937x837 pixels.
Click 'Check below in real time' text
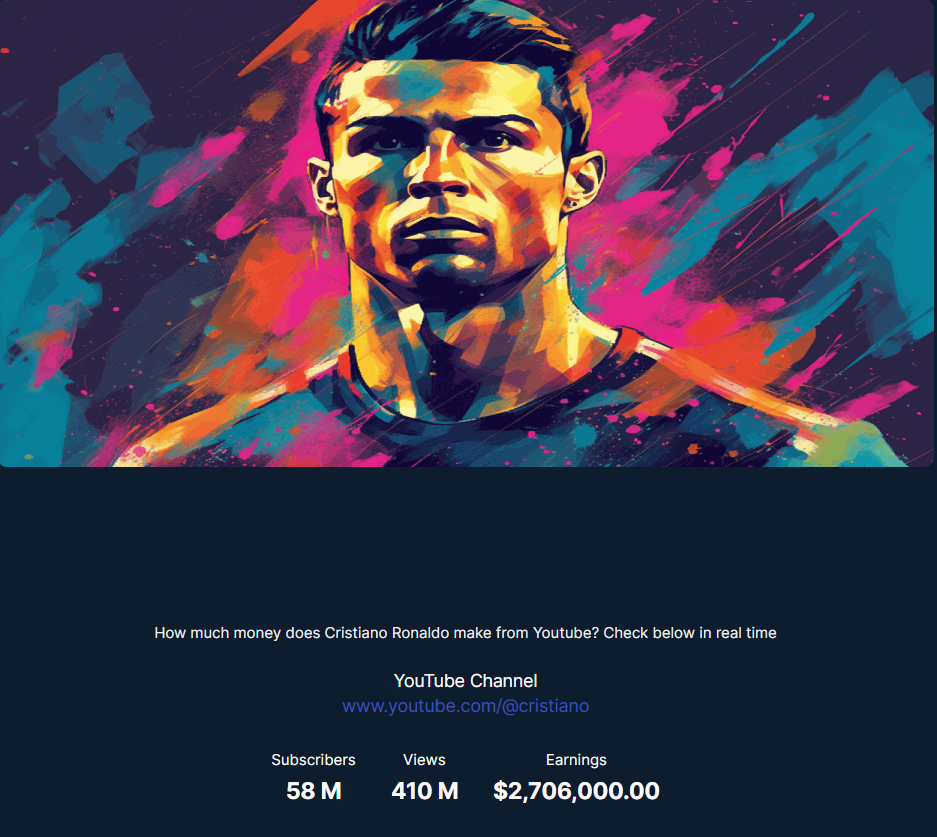pos(690,633)
